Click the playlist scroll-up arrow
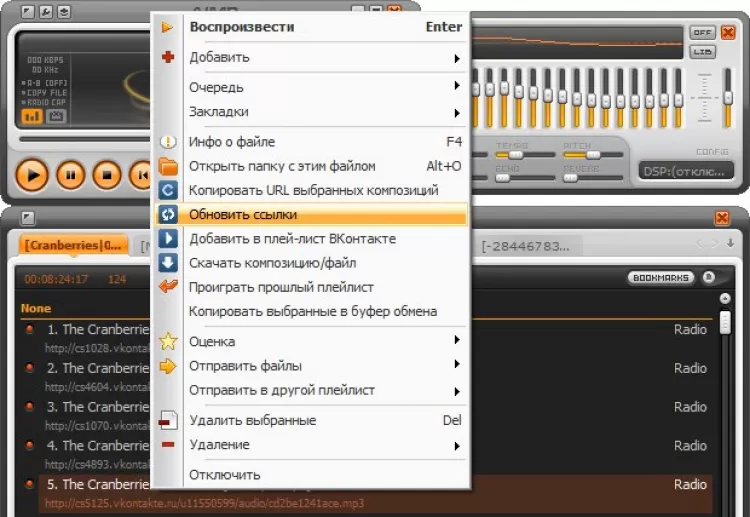This screenshot has width=750, height=517. [725, 298]
